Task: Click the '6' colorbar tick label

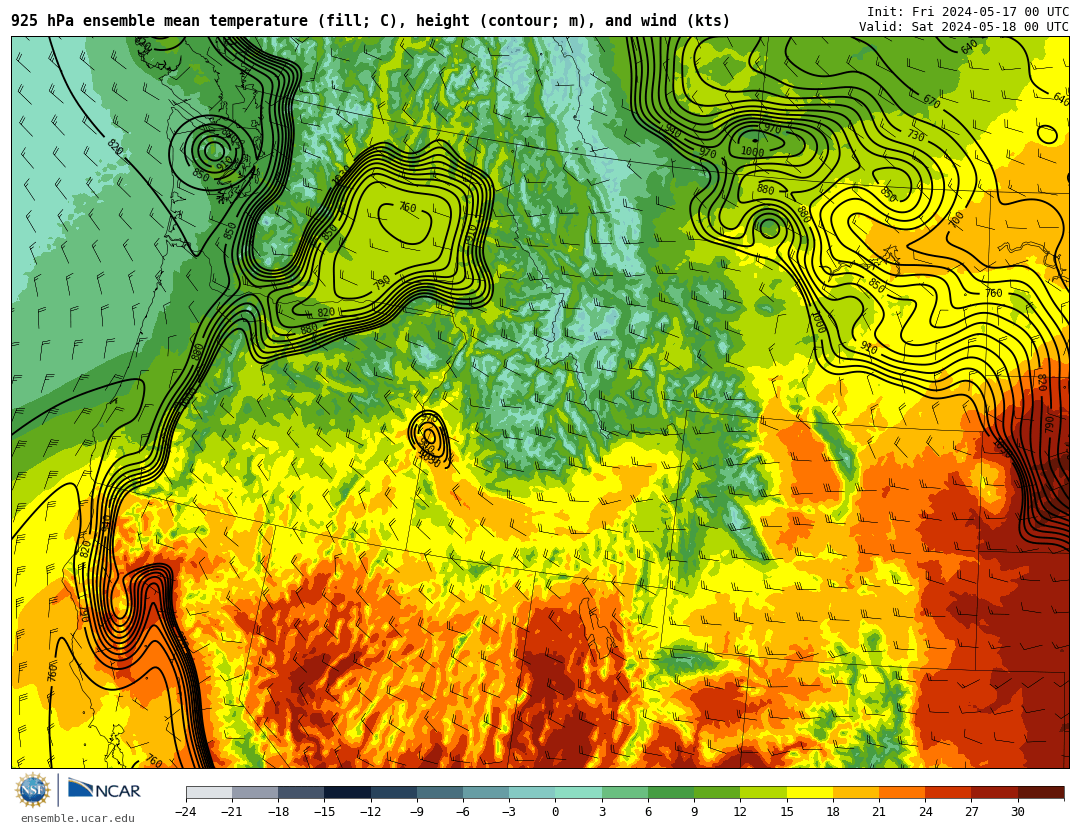Action: tap(648, 812)
